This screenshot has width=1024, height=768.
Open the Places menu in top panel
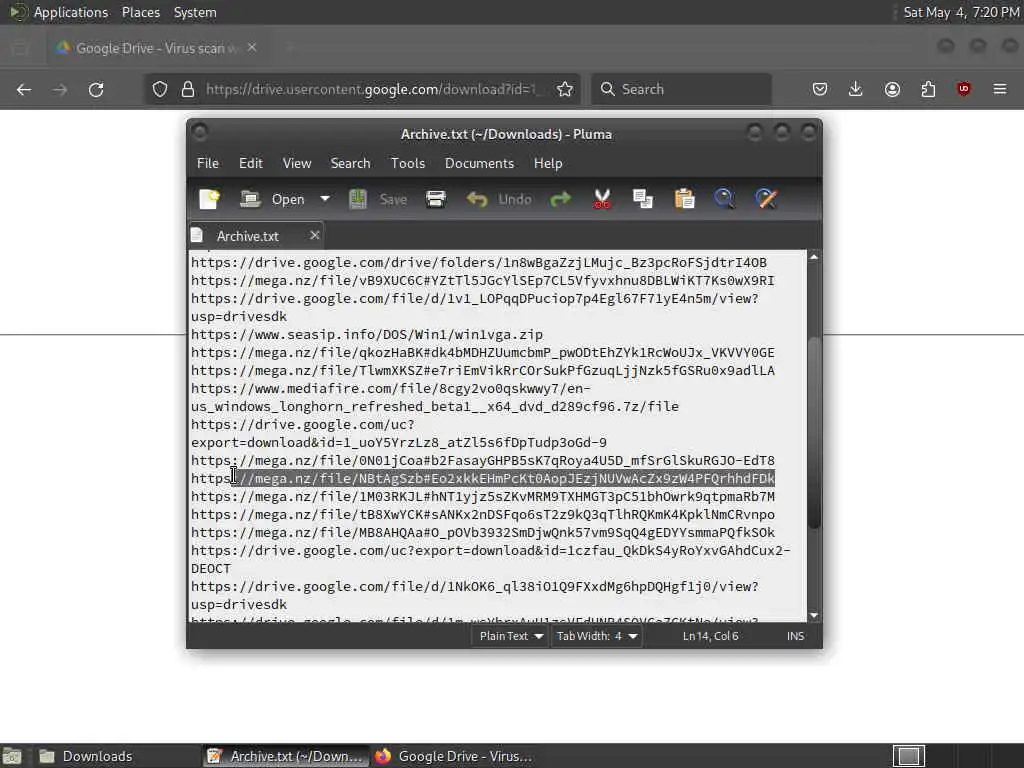click(141, 12)
